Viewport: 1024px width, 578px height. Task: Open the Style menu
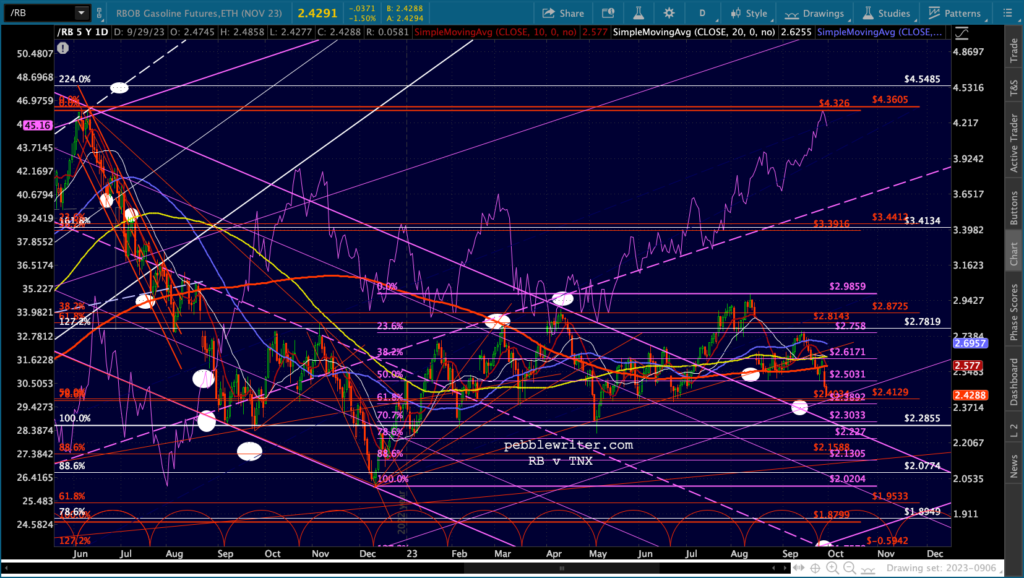(x=750, y=13)
